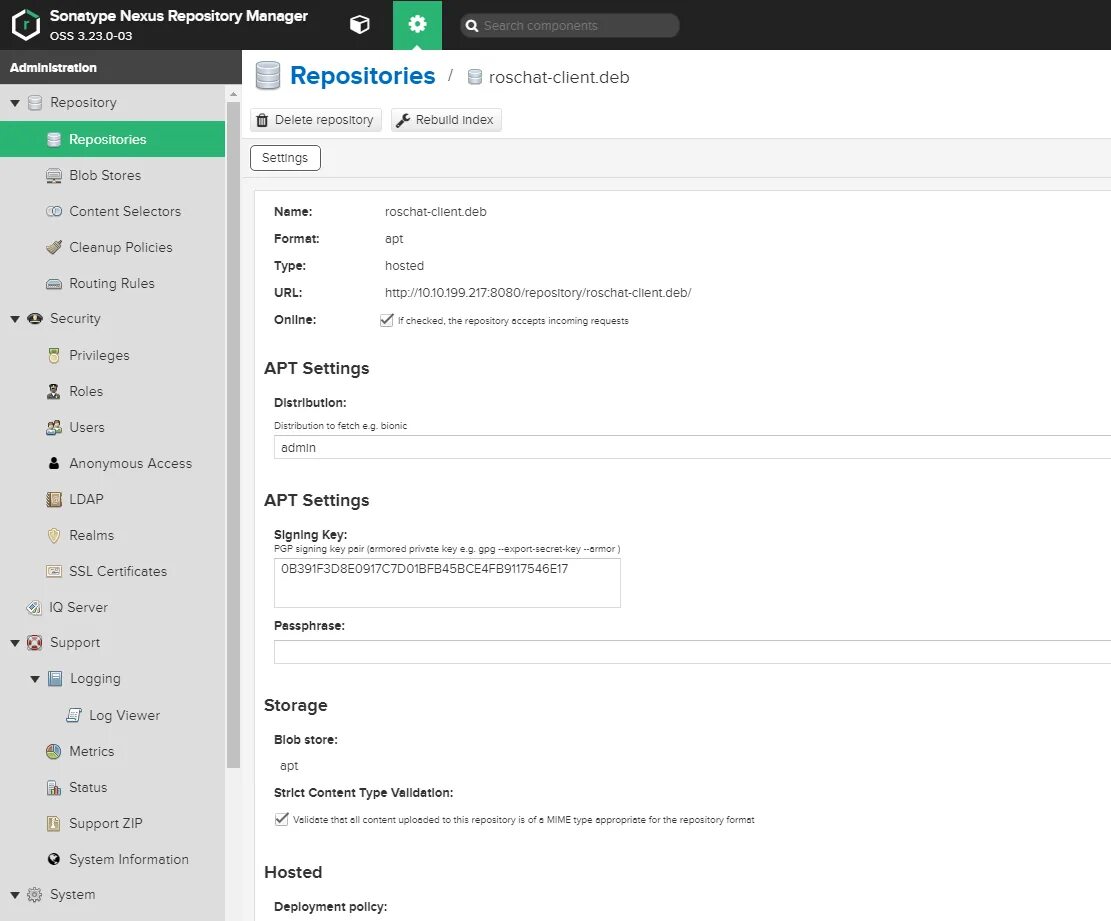Image resolution: width=1111 pixels, height=921 pixels.
Task: Click the Support ZIP archive icon
Action: (x=54, y=823)
